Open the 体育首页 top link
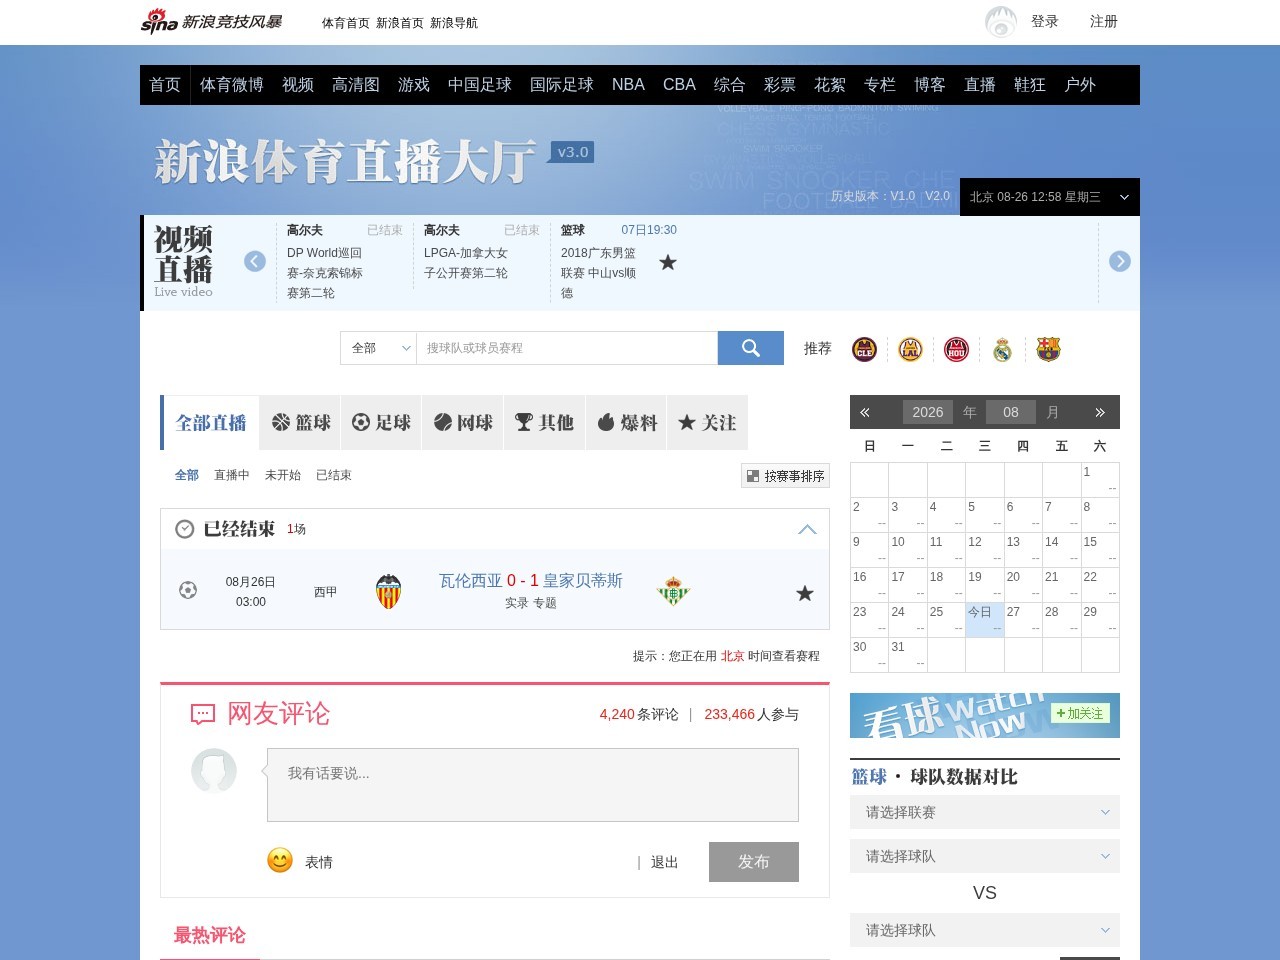Screen dimensions: 1280x960 pyautogui.click(x=346, y=23)
